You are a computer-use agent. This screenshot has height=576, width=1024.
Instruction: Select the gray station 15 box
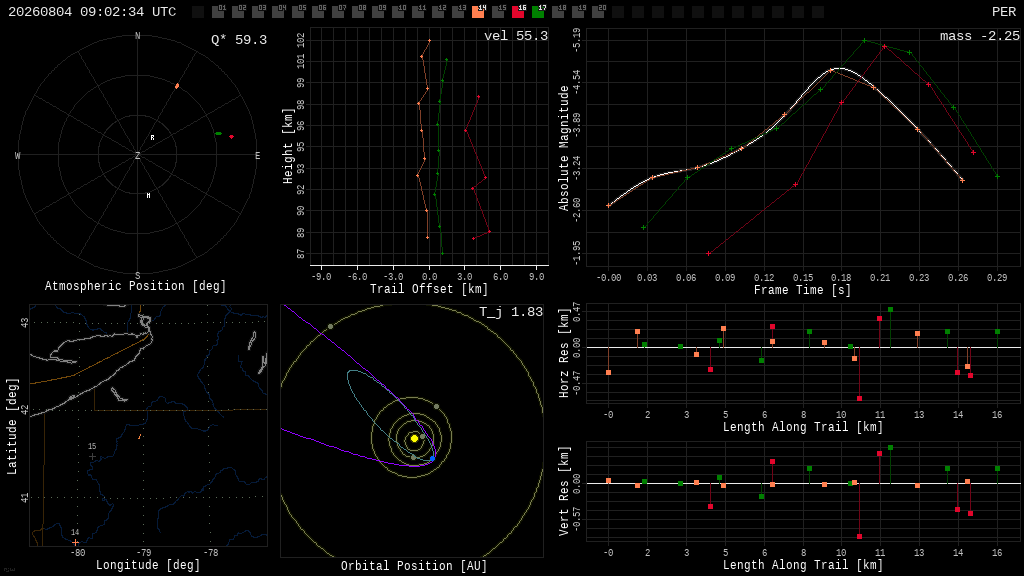coord(498,11)
